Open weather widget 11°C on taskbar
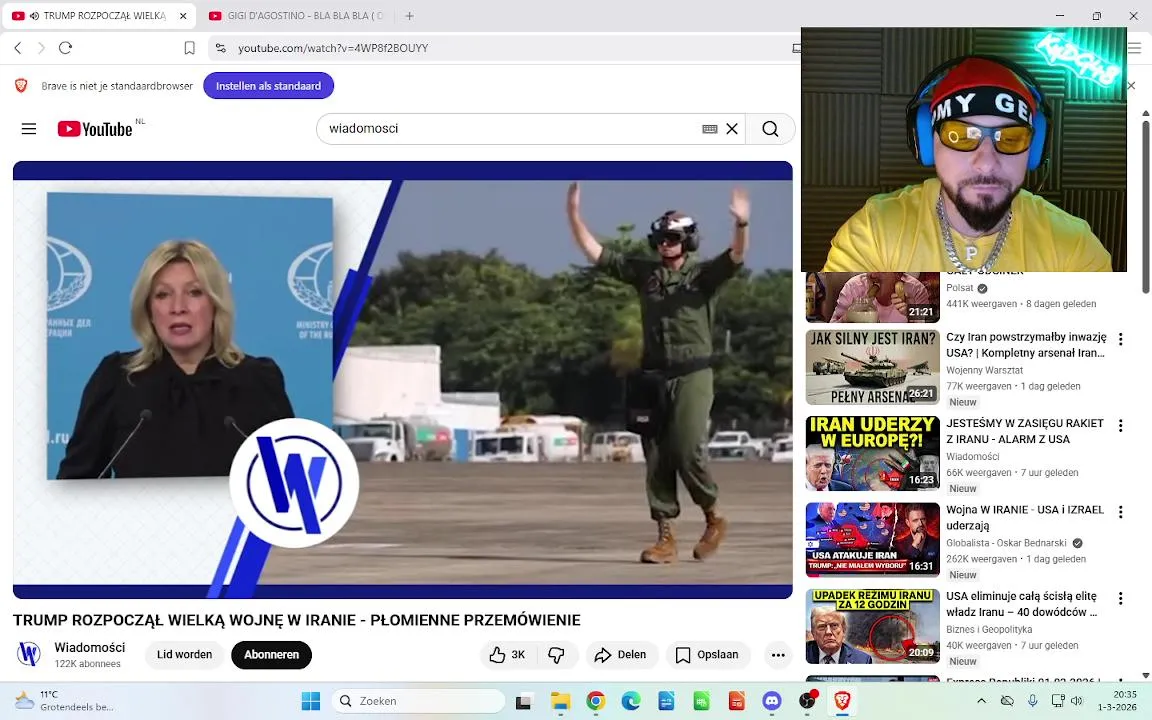This screenshot has width=1152, height=720. tap(65, 701)
